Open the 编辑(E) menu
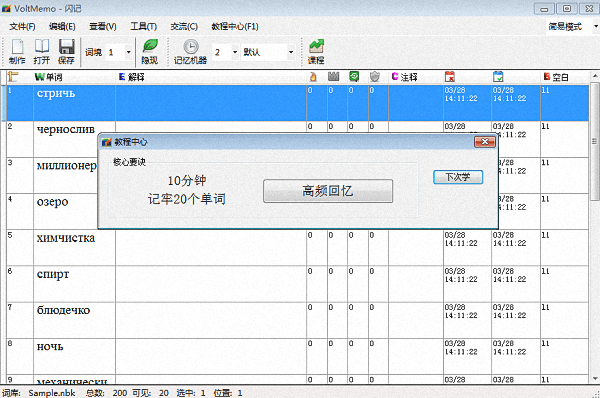The height and width of the screenshot is (398, 600). point(62,26)
